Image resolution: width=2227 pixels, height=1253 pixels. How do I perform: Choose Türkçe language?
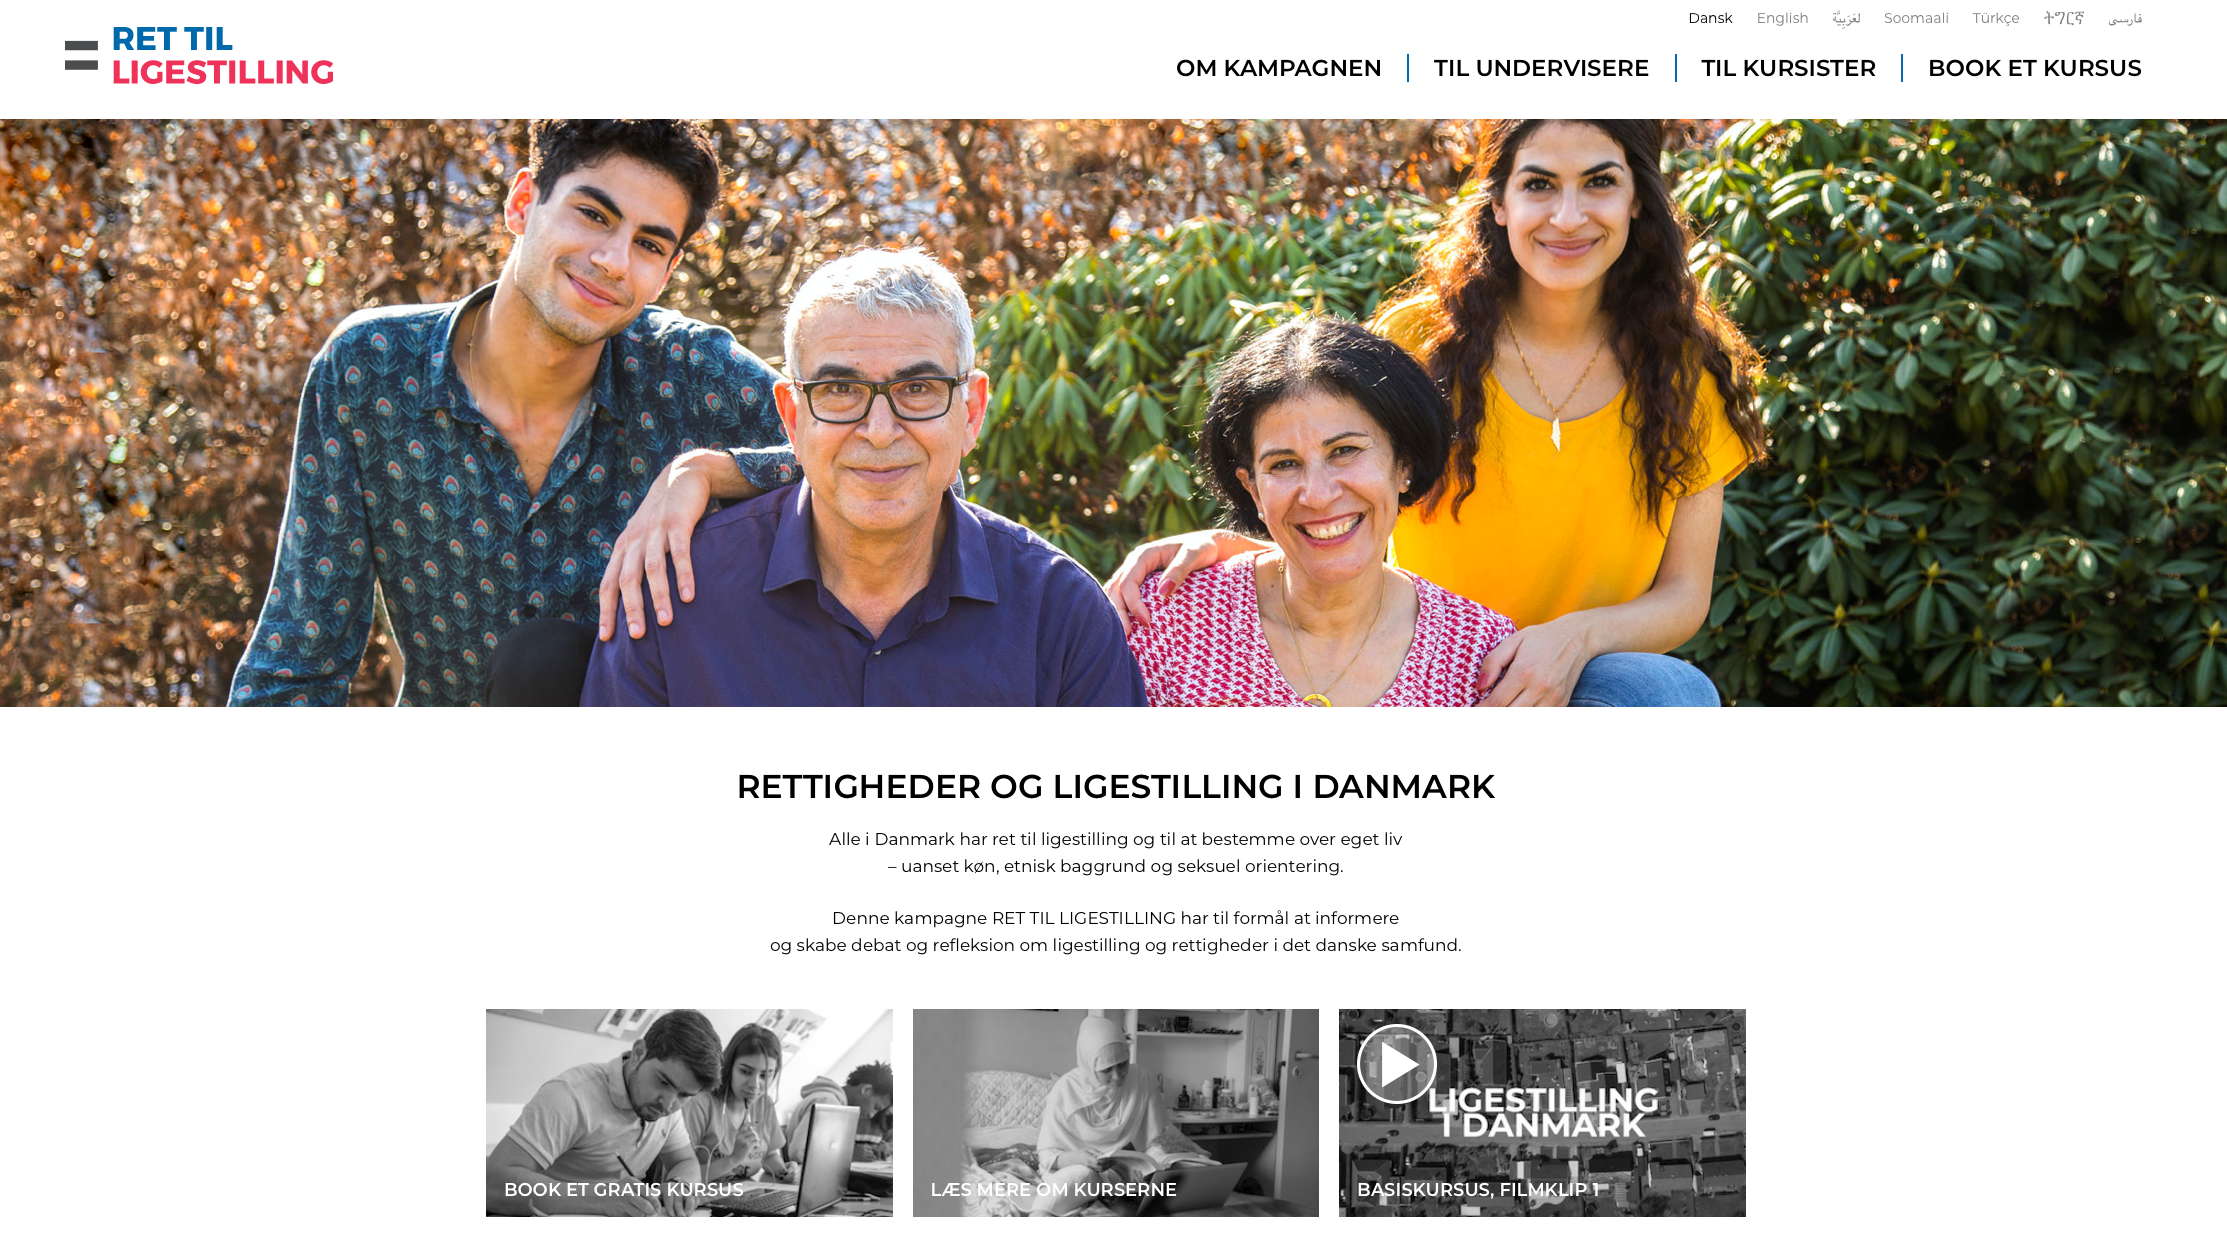pos(1995,18)
